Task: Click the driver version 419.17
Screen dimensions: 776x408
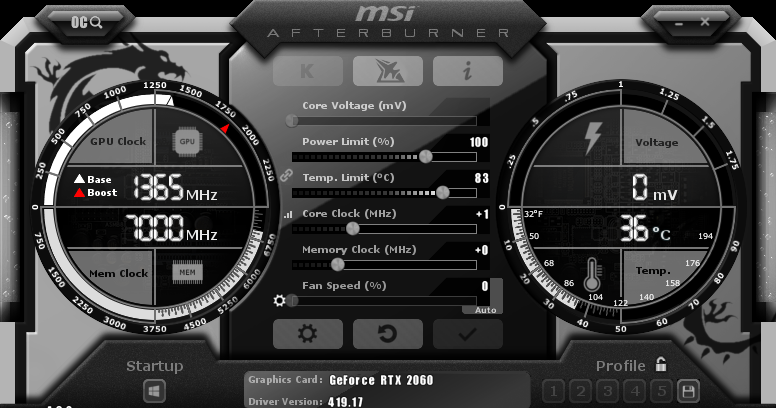Action: pos(345,402)
